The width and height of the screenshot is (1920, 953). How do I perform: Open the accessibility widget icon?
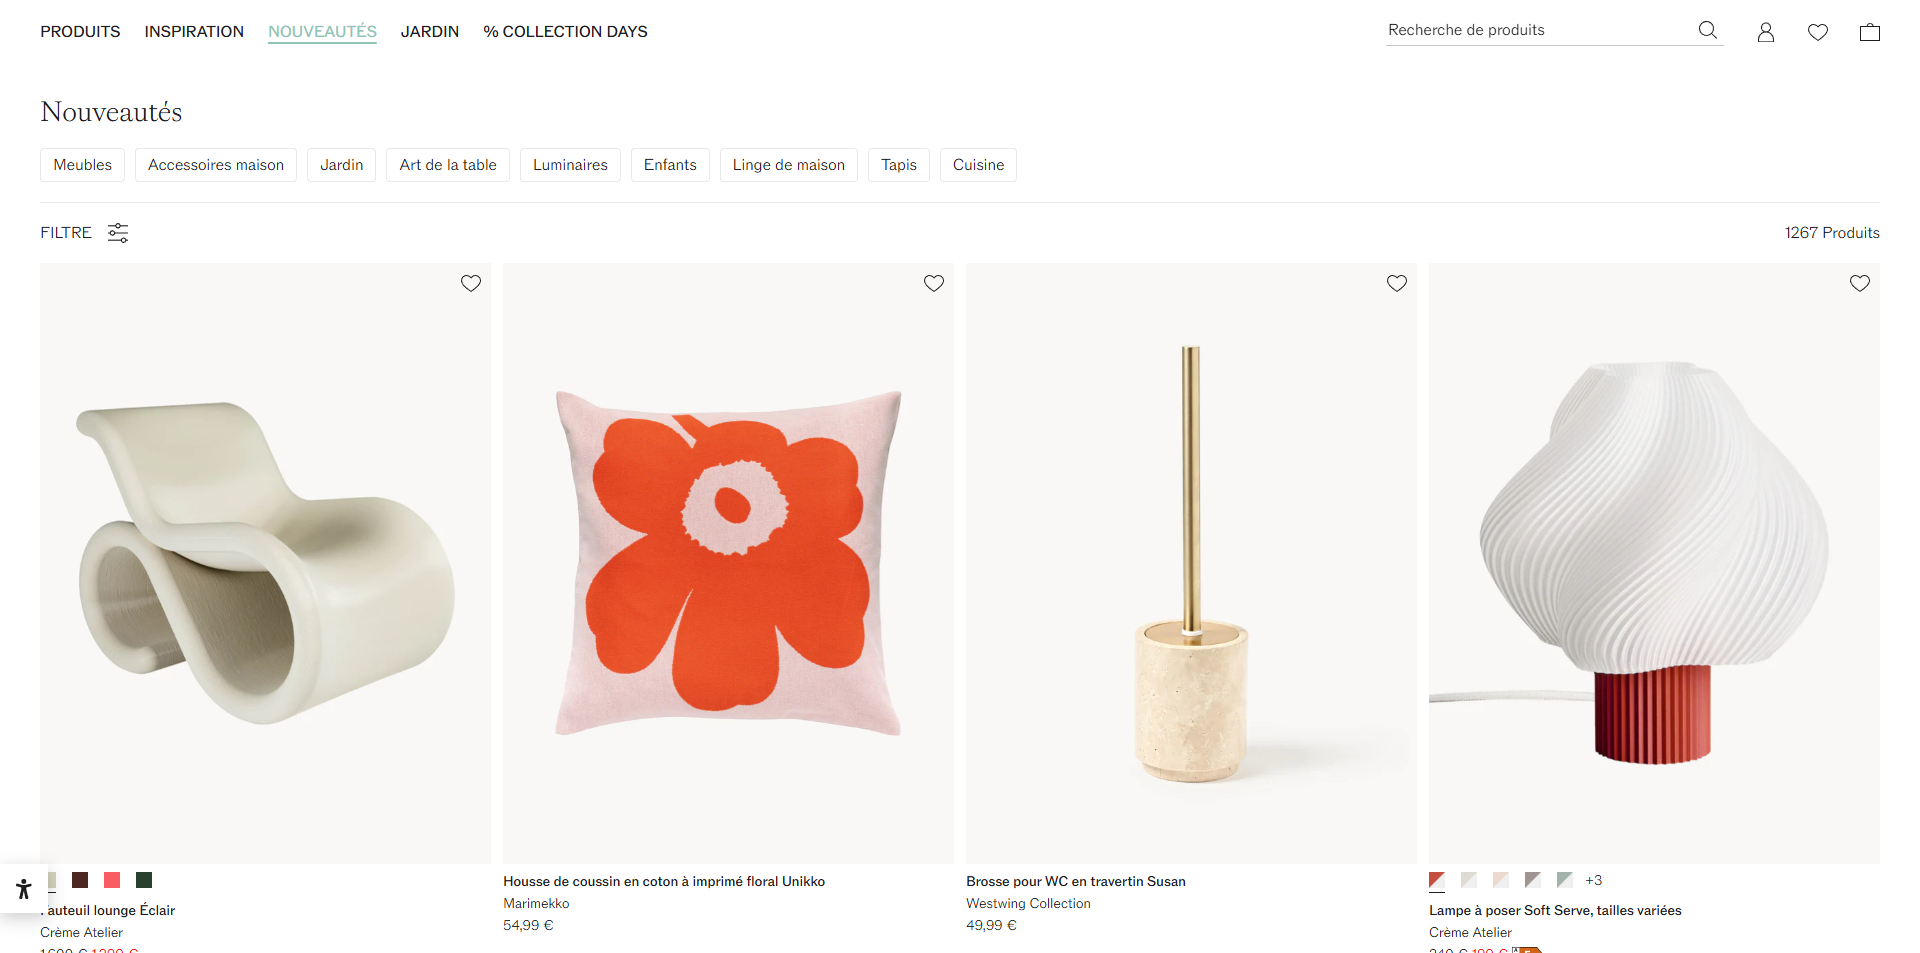point(24,889)
